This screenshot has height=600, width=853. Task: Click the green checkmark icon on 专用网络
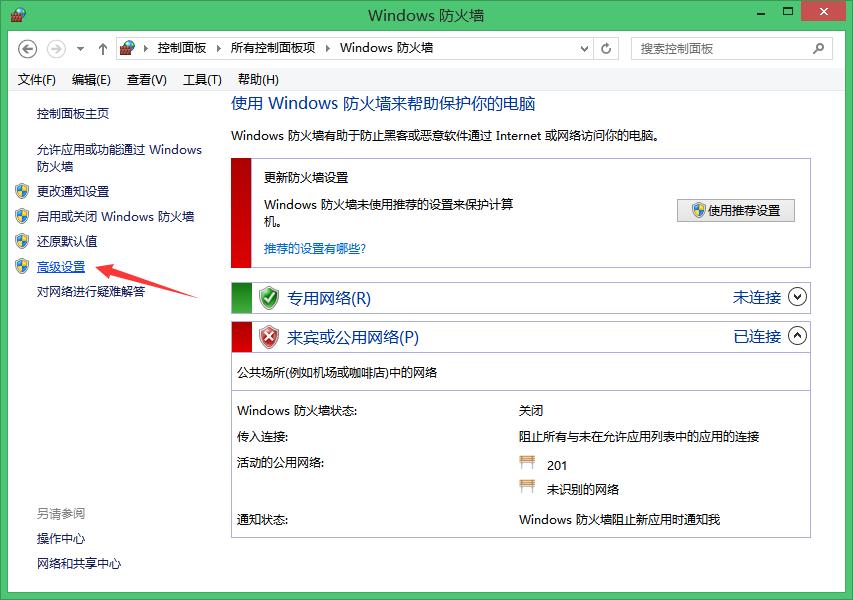pyautogui.click(x=268, y=297)
